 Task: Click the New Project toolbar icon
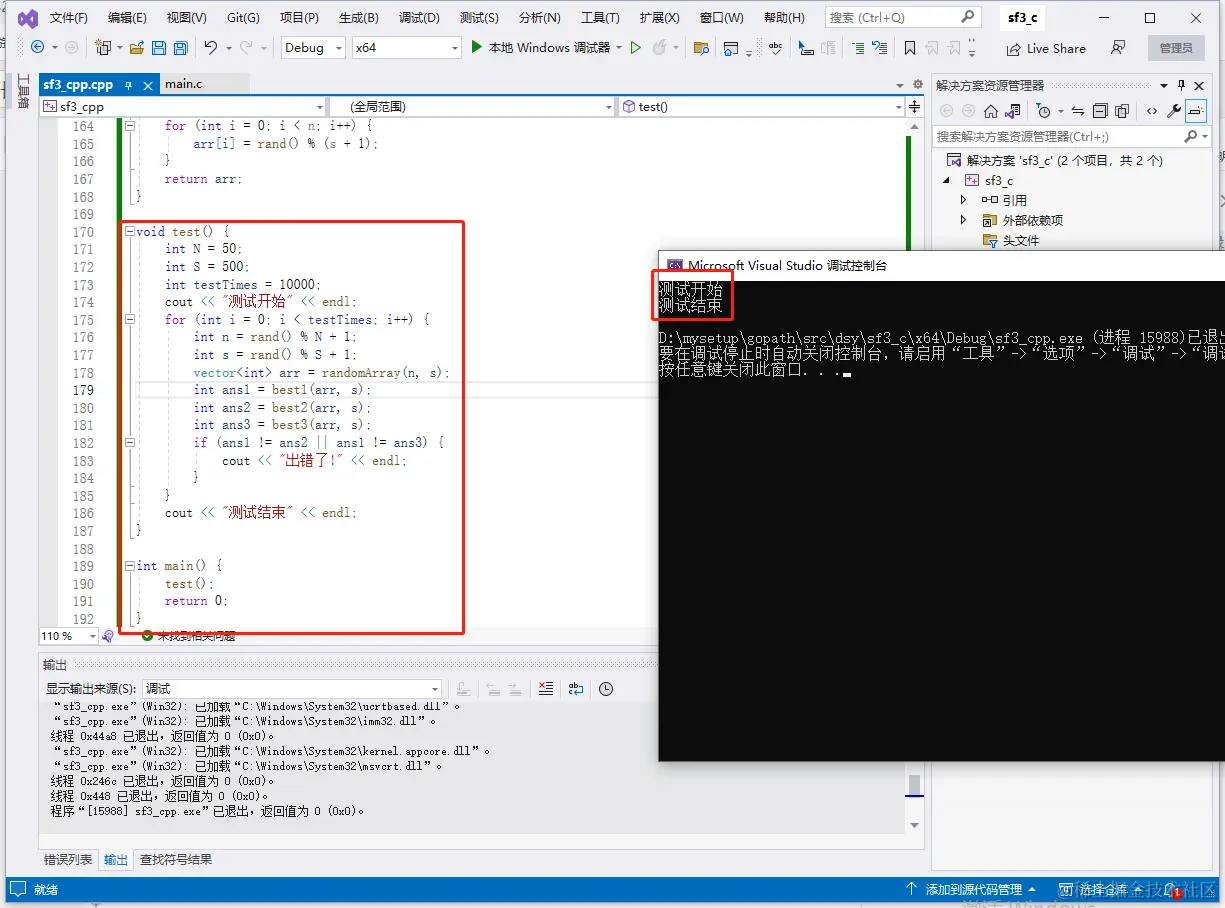102,47
